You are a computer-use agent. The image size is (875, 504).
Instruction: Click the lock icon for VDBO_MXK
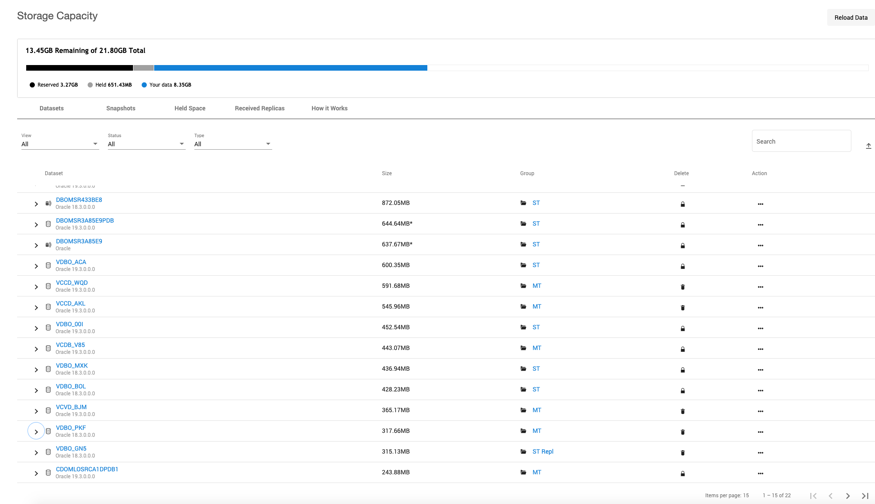pos(683,370)
